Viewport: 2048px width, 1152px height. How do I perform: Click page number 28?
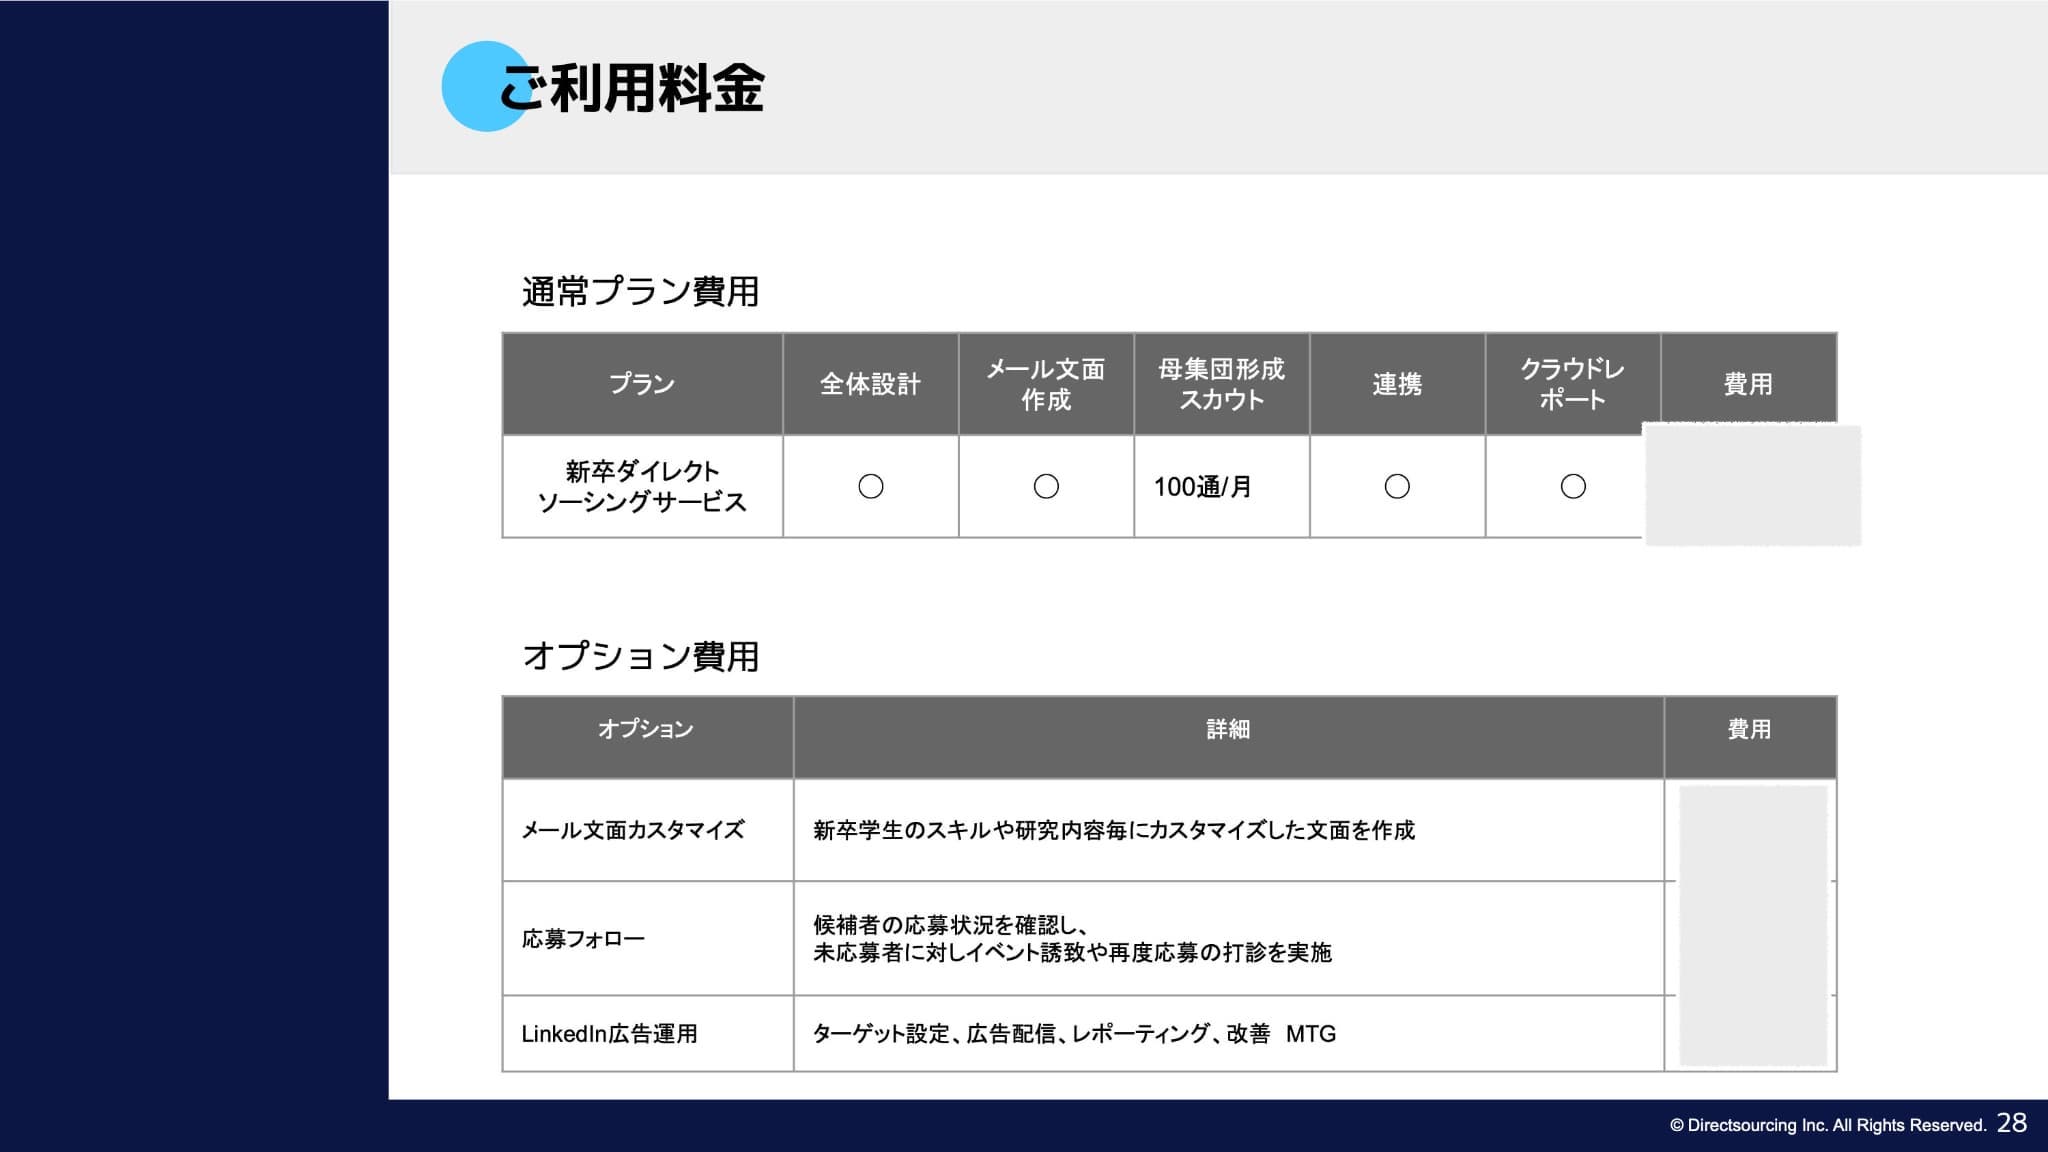(2011, 1123)
